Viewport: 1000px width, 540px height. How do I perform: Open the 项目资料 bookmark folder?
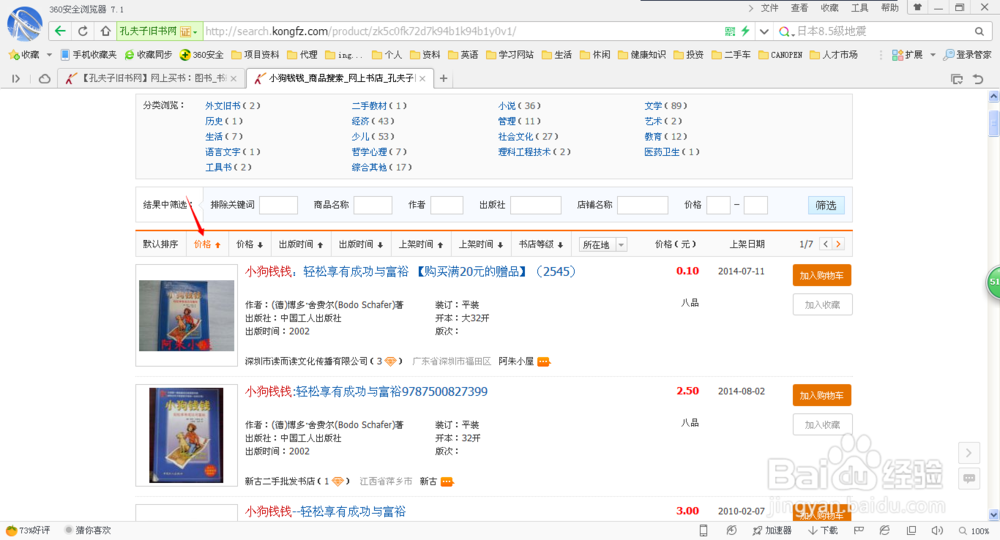[255, 55]
